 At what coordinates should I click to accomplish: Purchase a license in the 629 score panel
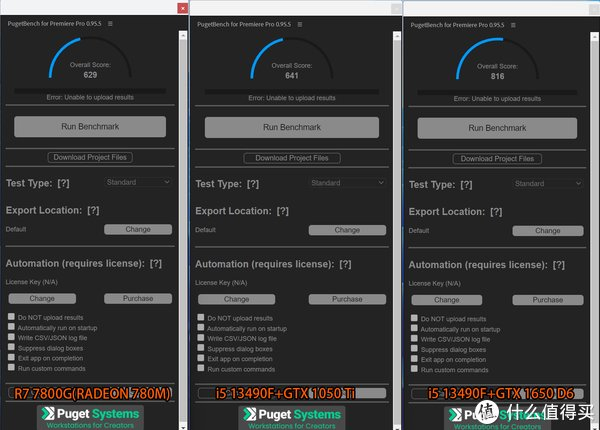[138, 298]
